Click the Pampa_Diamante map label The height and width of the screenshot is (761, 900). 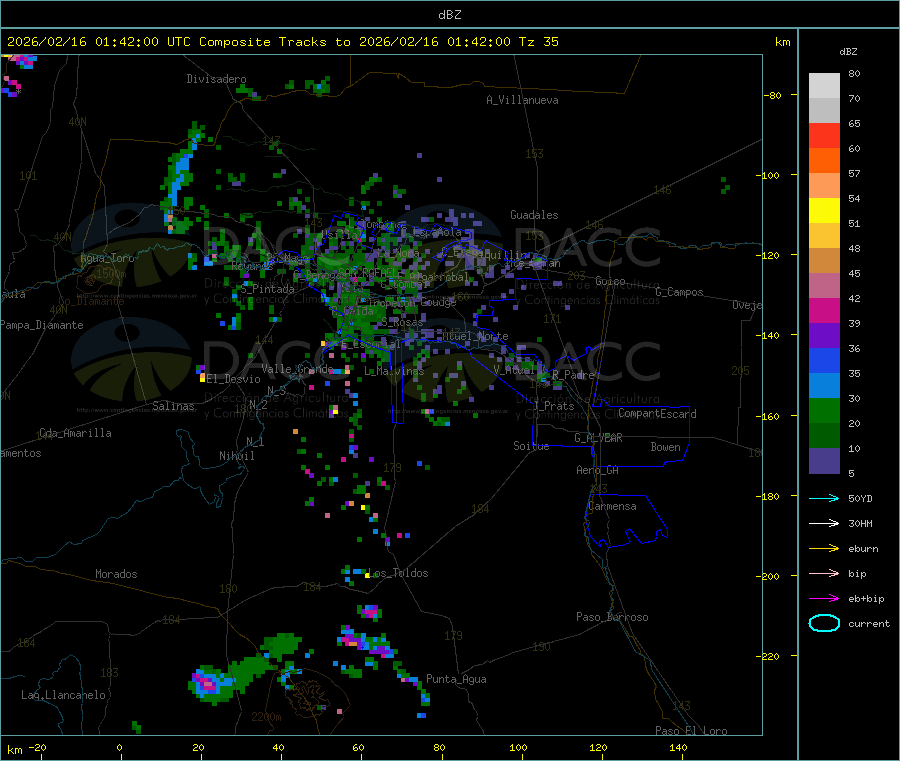pos(41,325)
